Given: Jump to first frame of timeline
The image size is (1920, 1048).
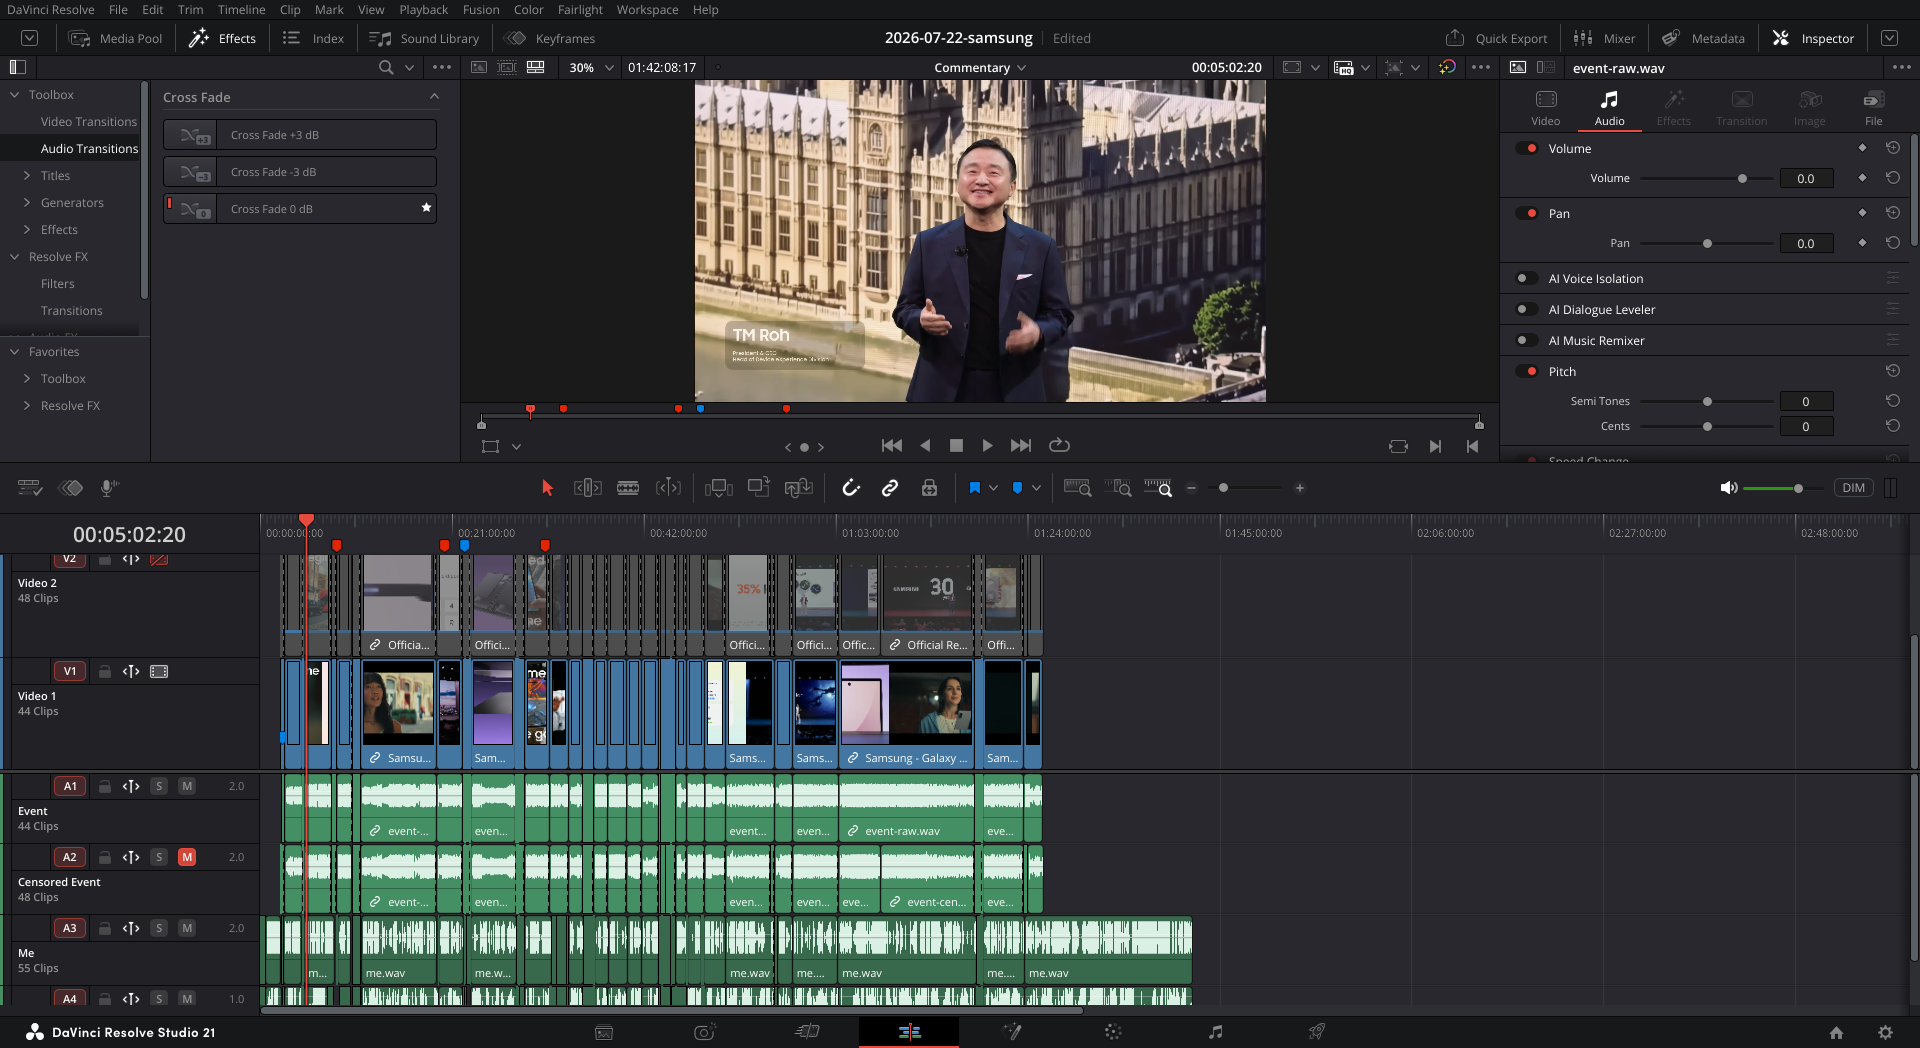Looking at the screenshot, I should pyautogui.click(x=892, y=446).
